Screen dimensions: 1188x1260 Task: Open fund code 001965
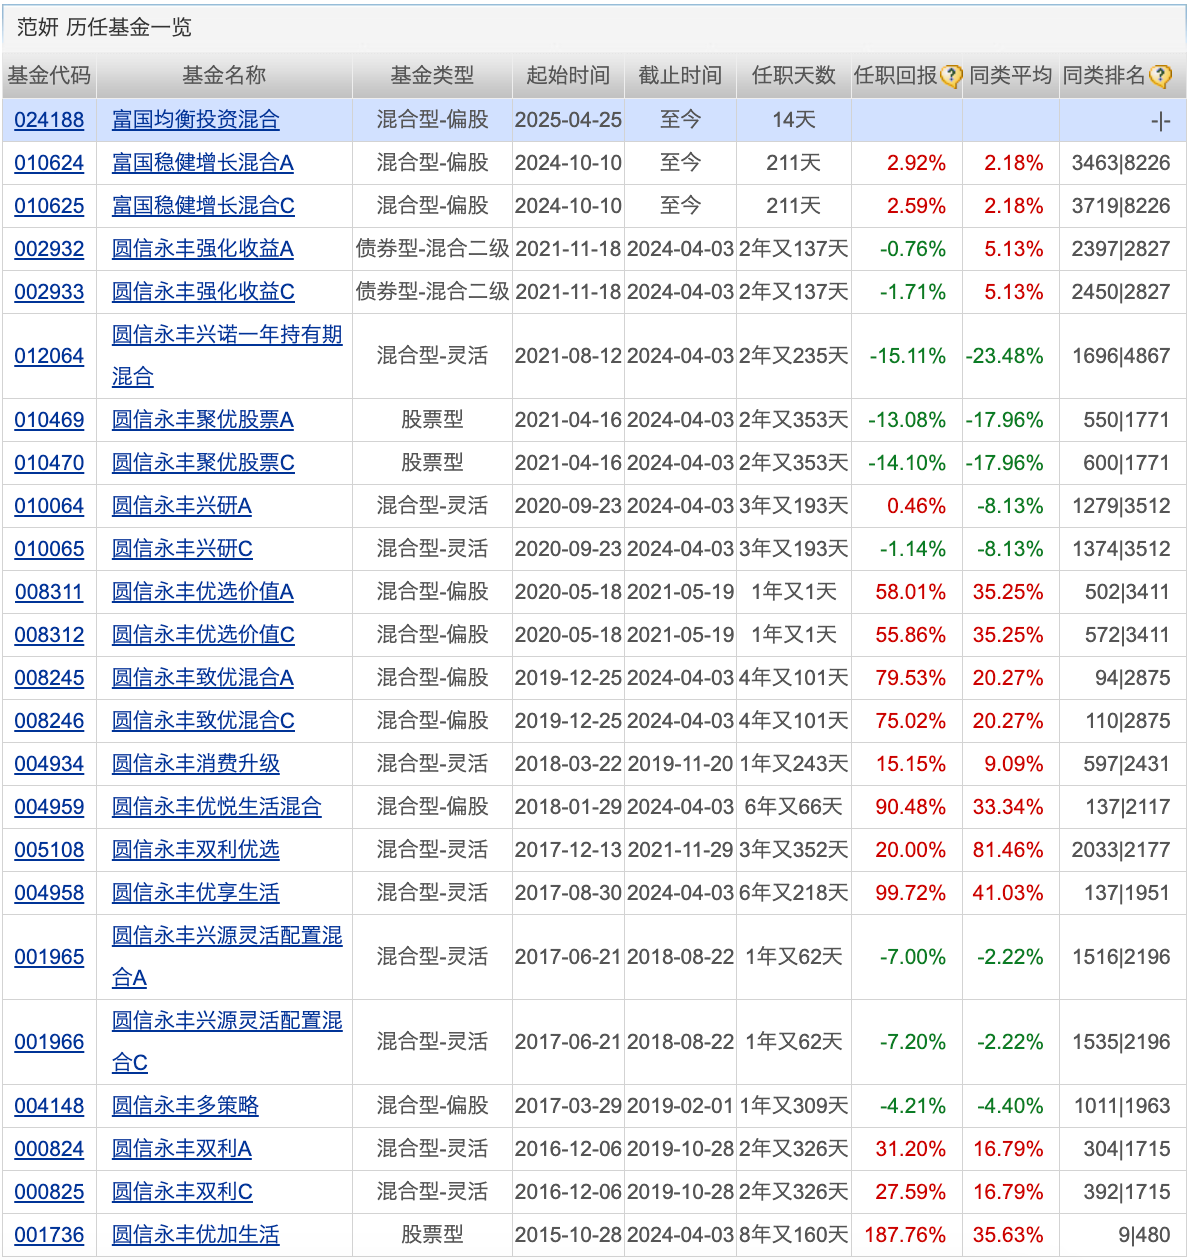(49, 957)
